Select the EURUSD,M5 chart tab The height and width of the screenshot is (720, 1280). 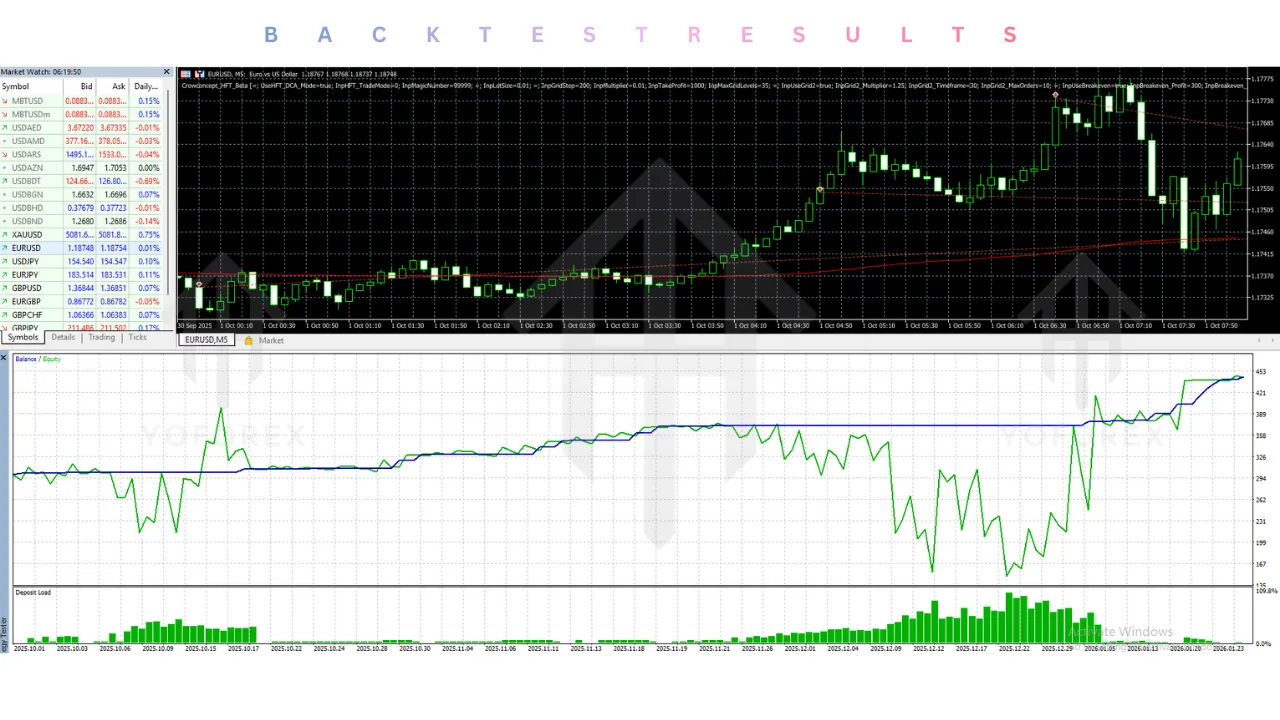pos(206,340)
